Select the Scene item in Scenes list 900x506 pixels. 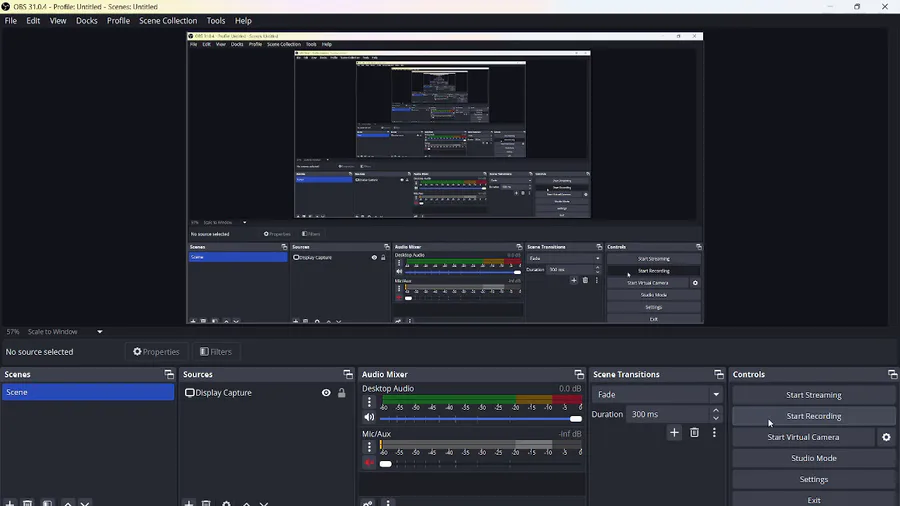[88, 392]
